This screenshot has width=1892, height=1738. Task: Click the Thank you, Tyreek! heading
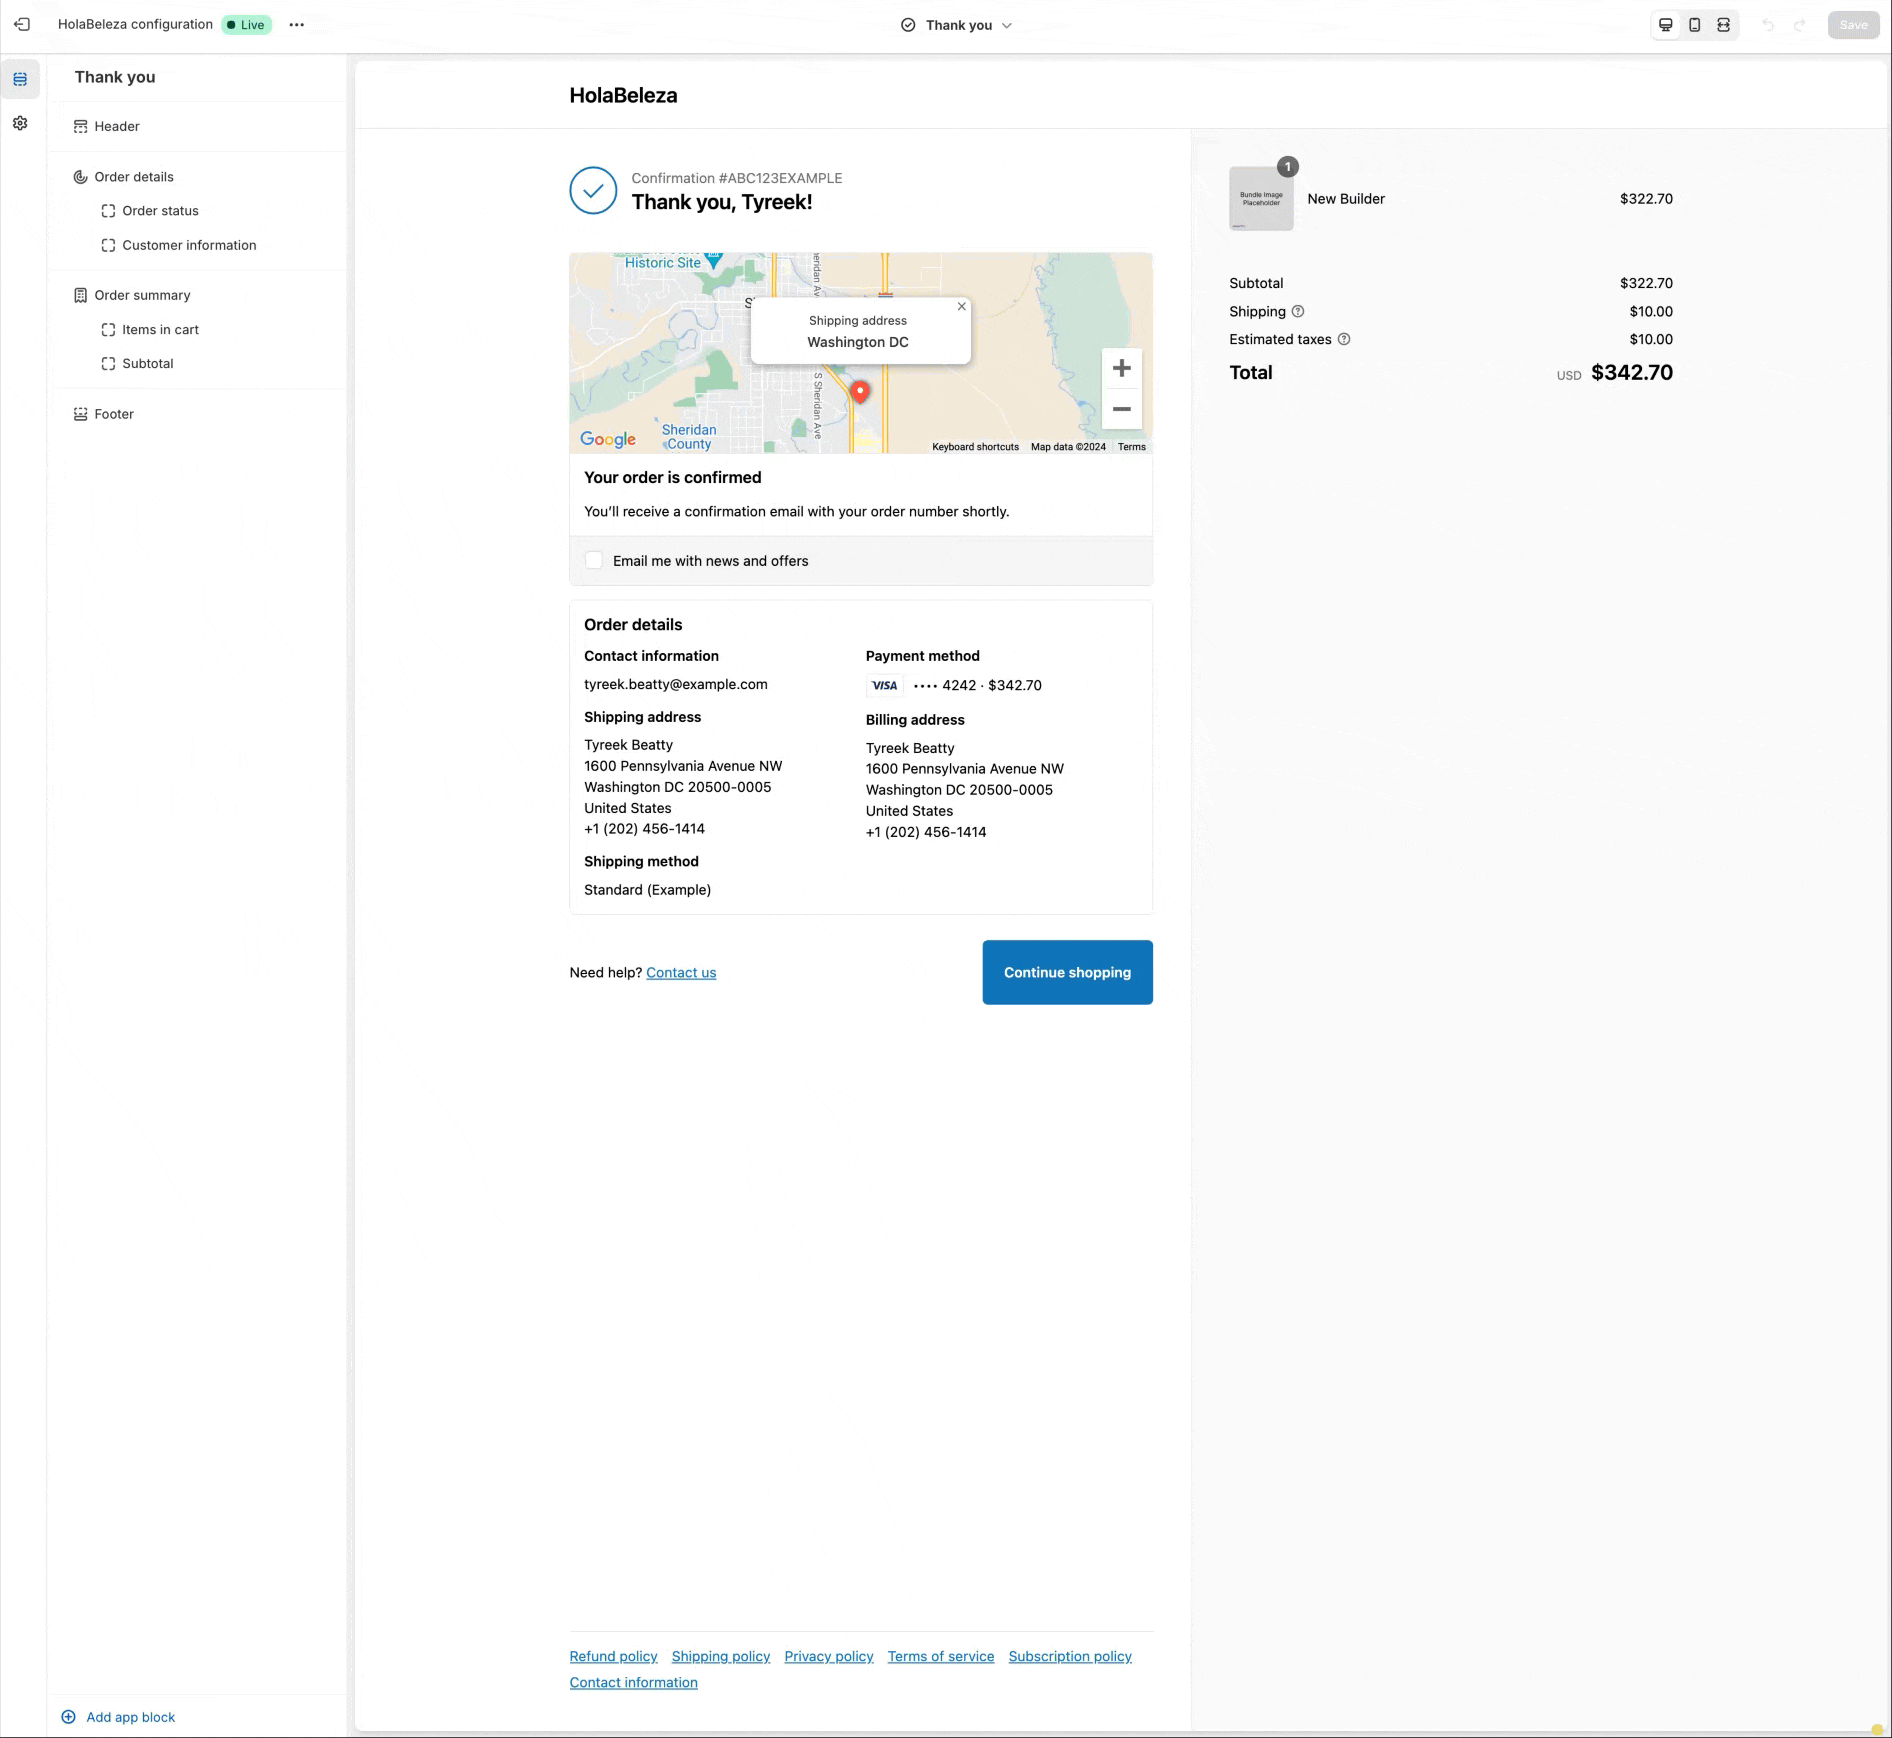tap(722, 202)
